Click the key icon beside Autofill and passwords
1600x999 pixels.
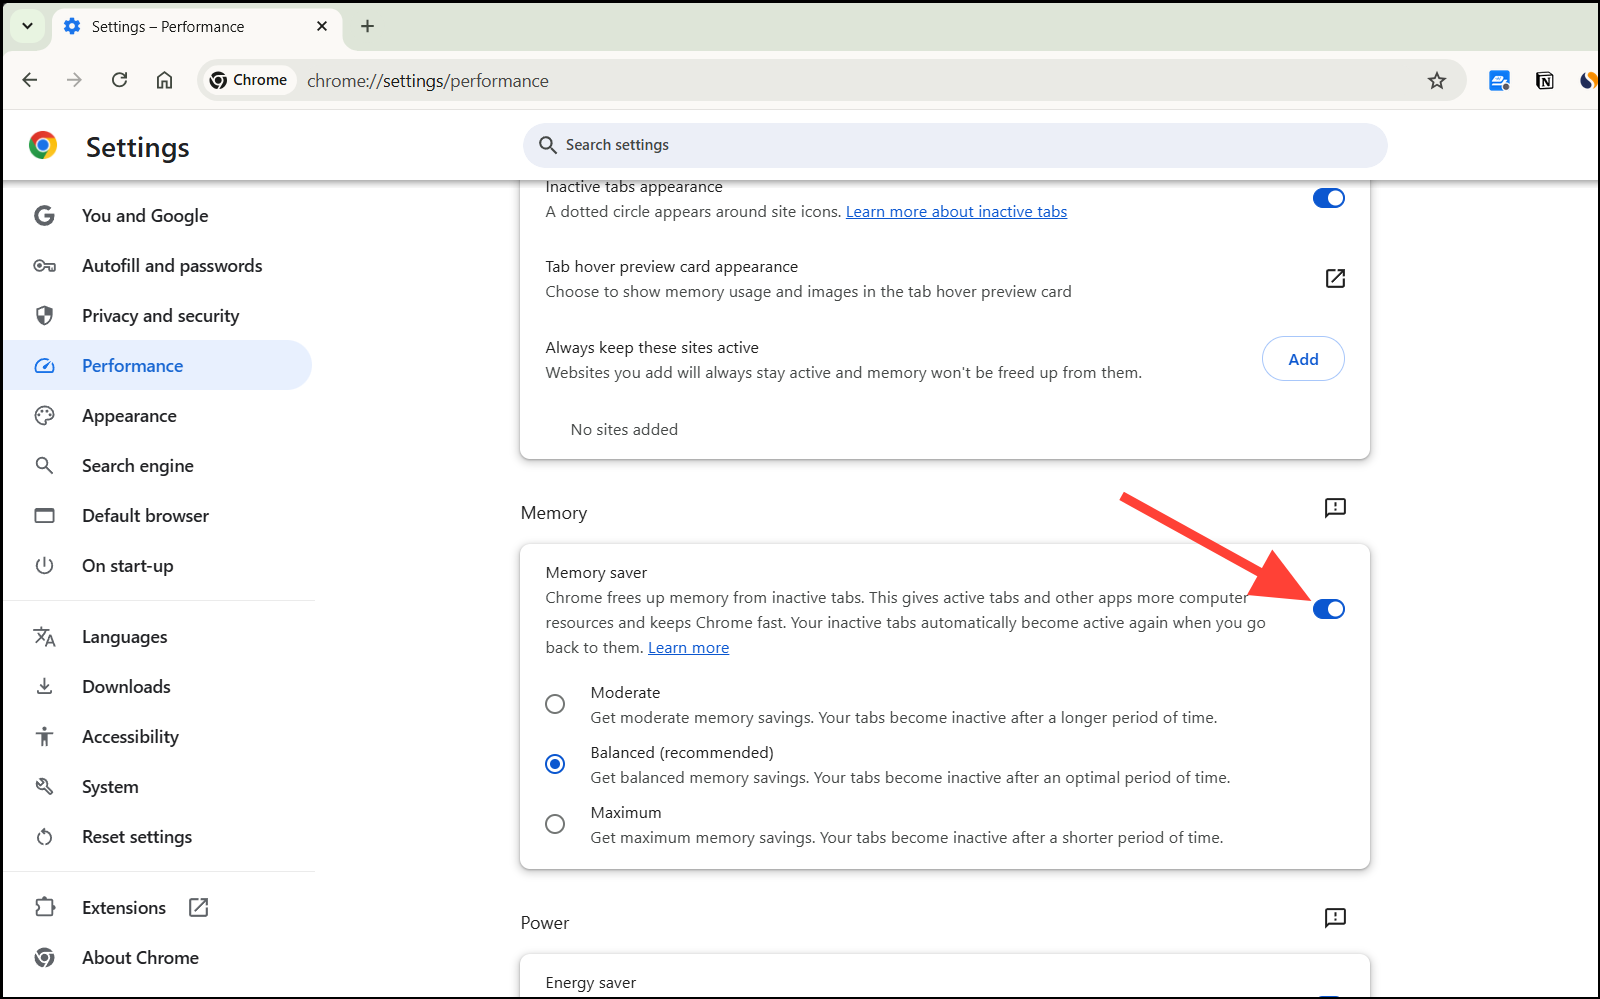click(x=44, y=265)
